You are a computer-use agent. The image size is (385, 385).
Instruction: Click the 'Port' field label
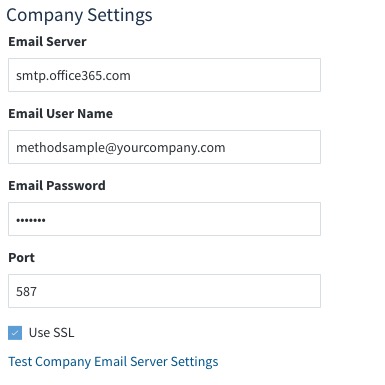[22, 258]
